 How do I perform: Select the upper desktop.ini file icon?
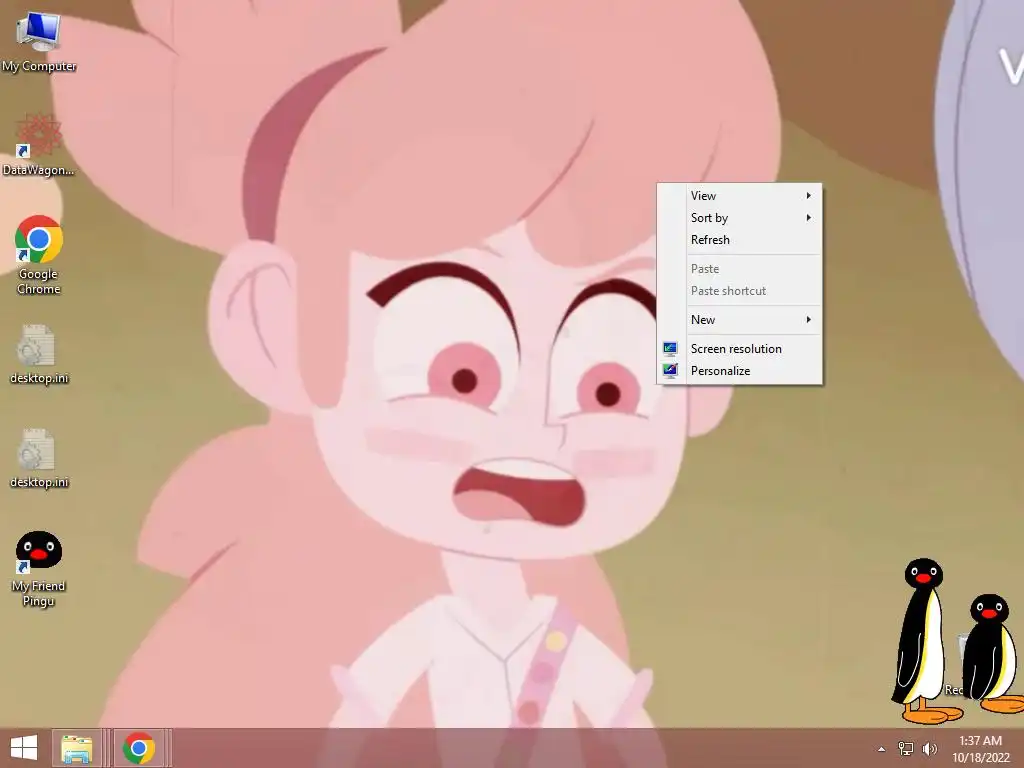tap(39, 355)
